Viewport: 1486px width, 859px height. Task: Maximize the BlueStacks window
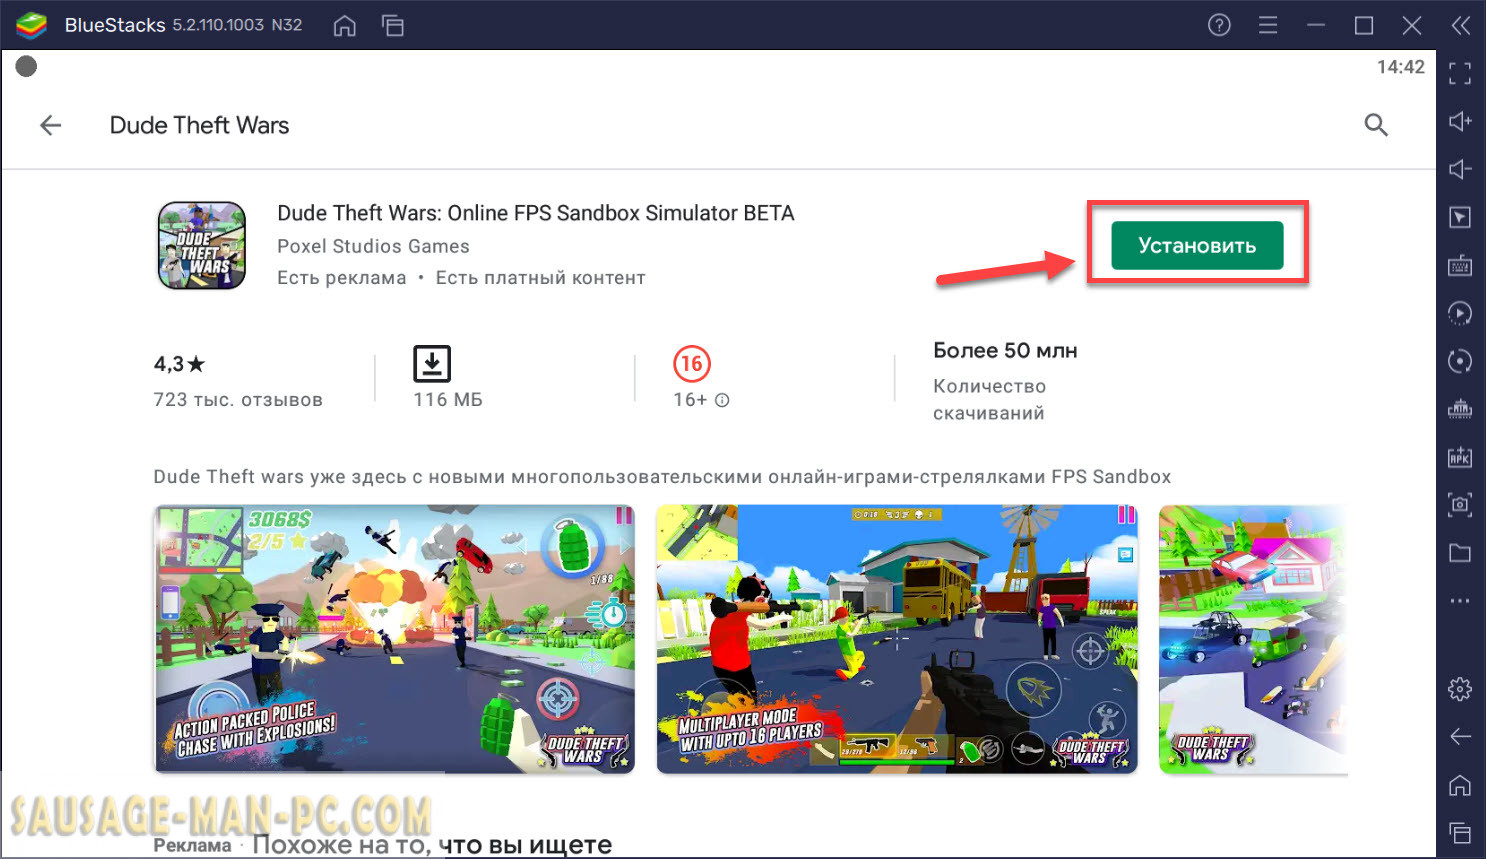coord(1364,25)
